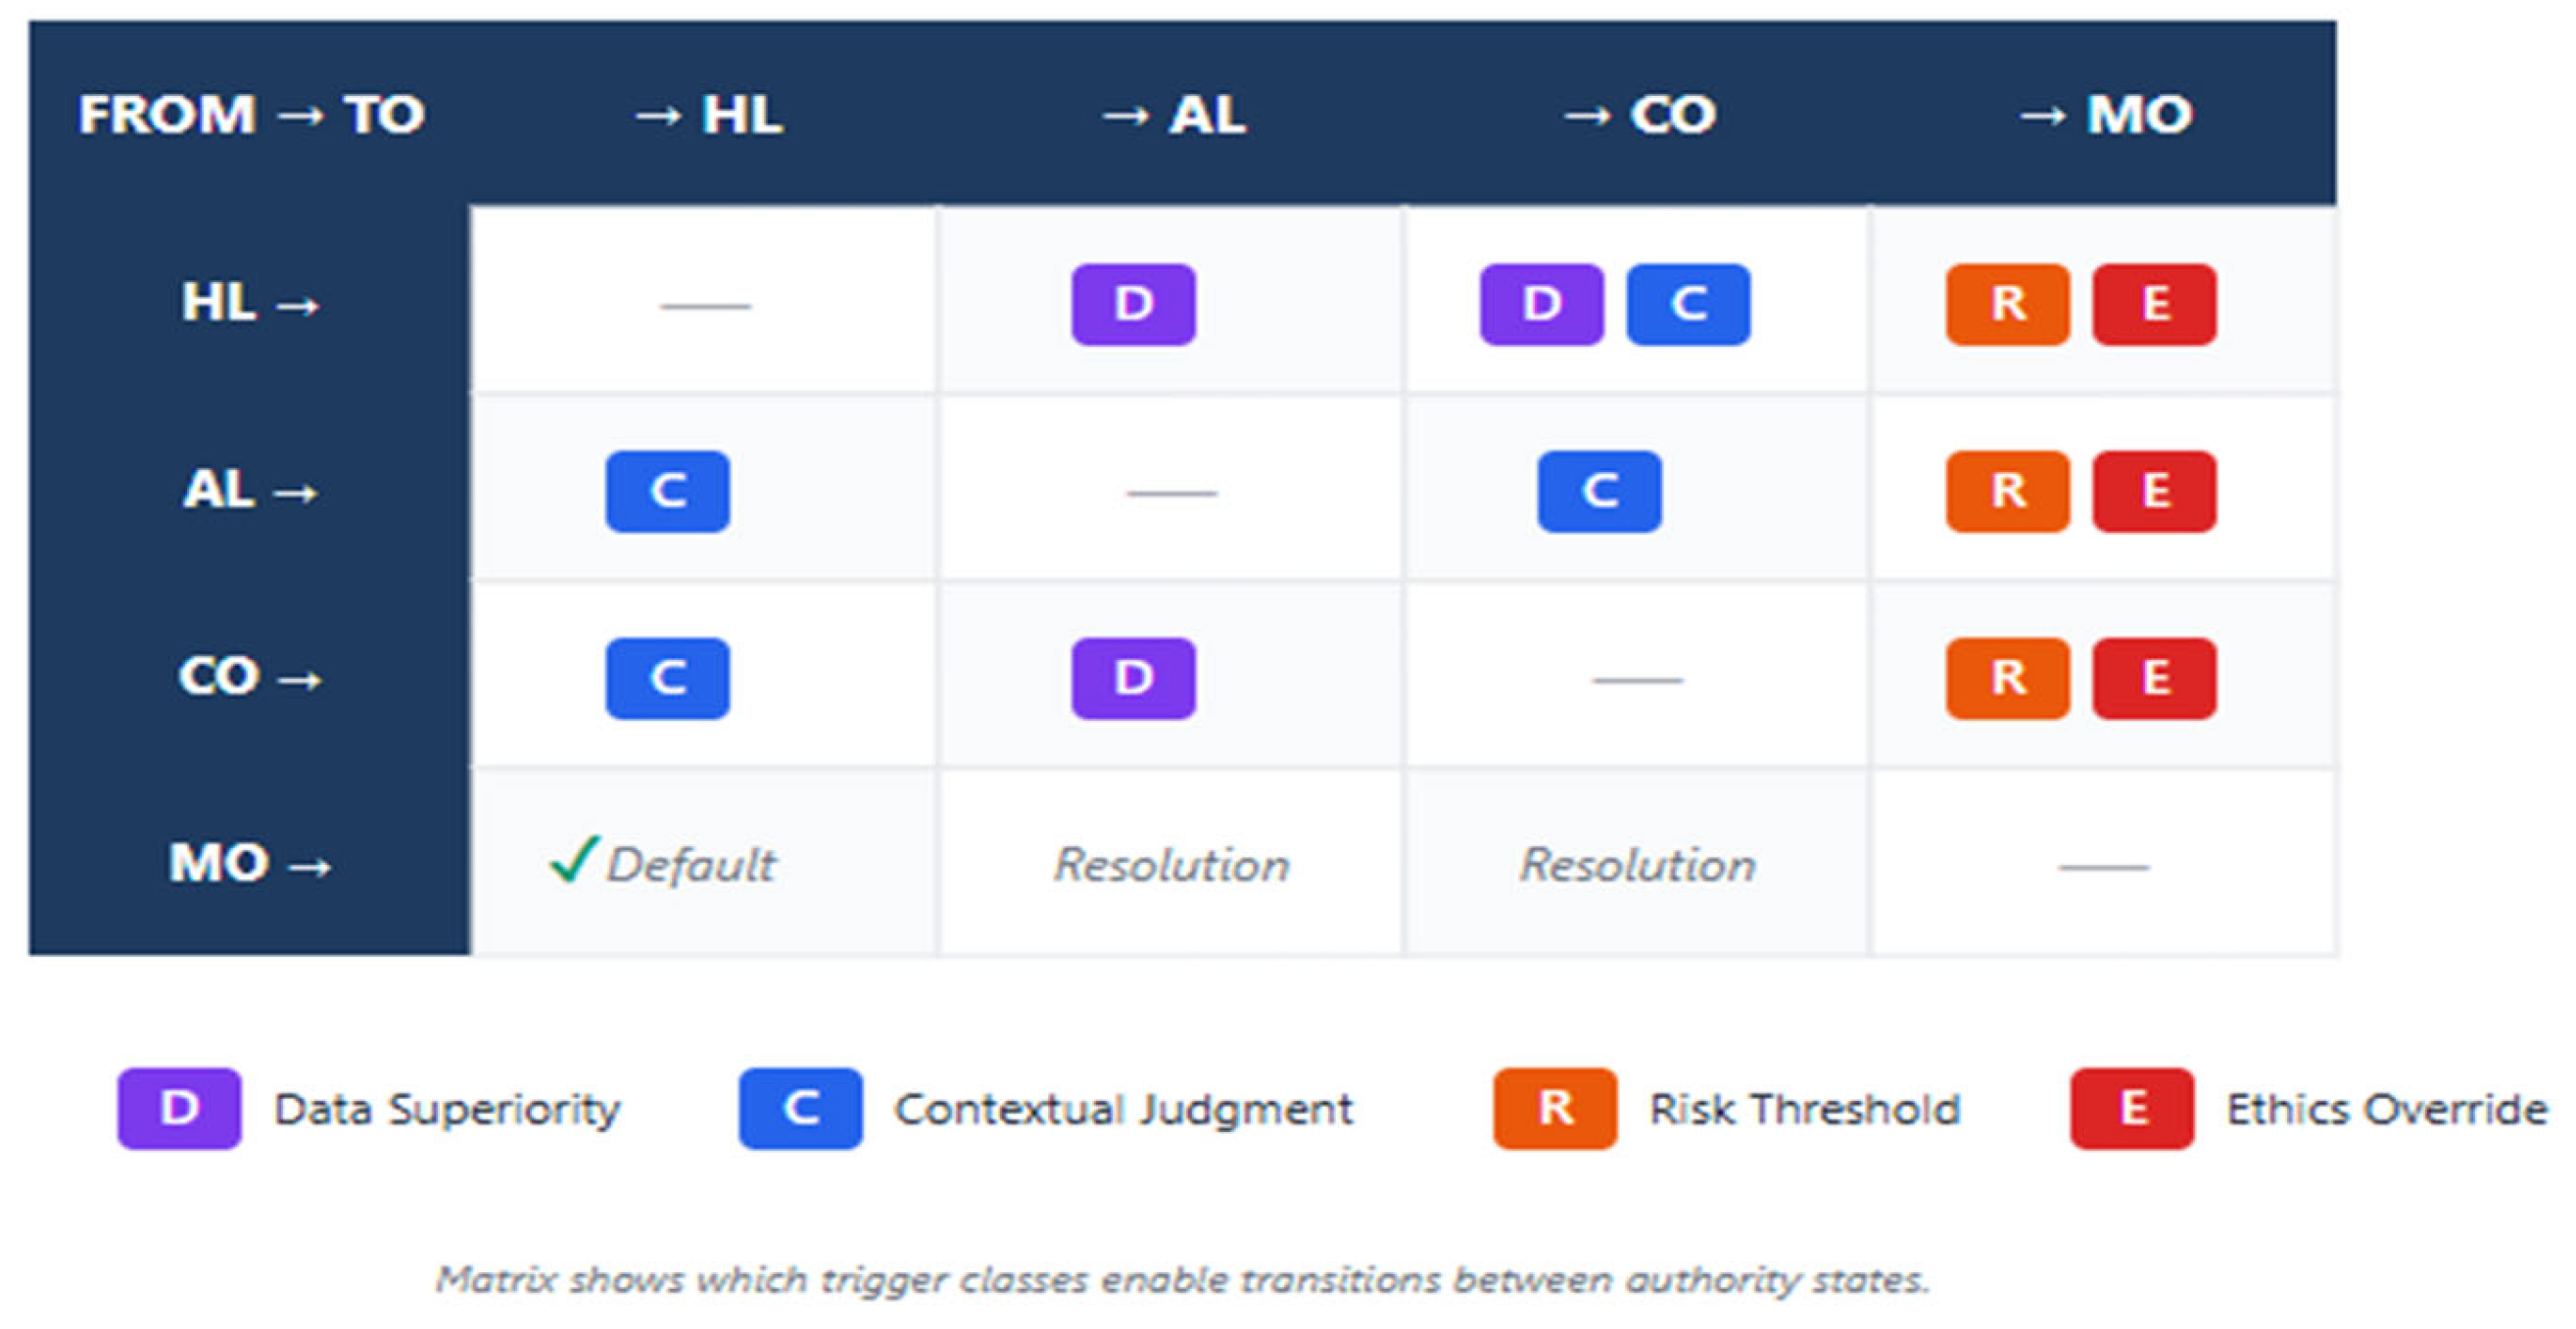Click the purple Data Superiority legend swatch
This screenshot has width=2576, height=1329.
click(179, 1108)
